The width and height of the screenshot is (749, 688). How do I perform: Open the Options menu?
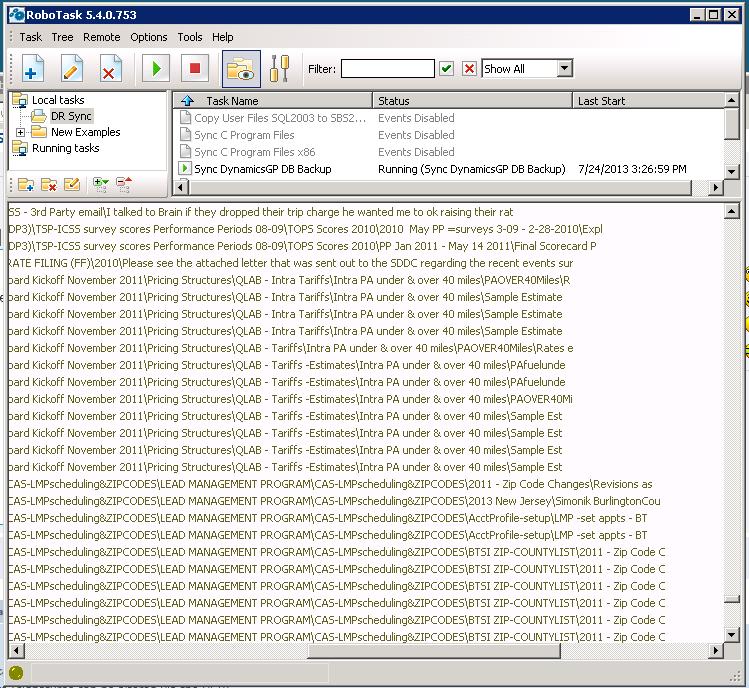(149, 37)
